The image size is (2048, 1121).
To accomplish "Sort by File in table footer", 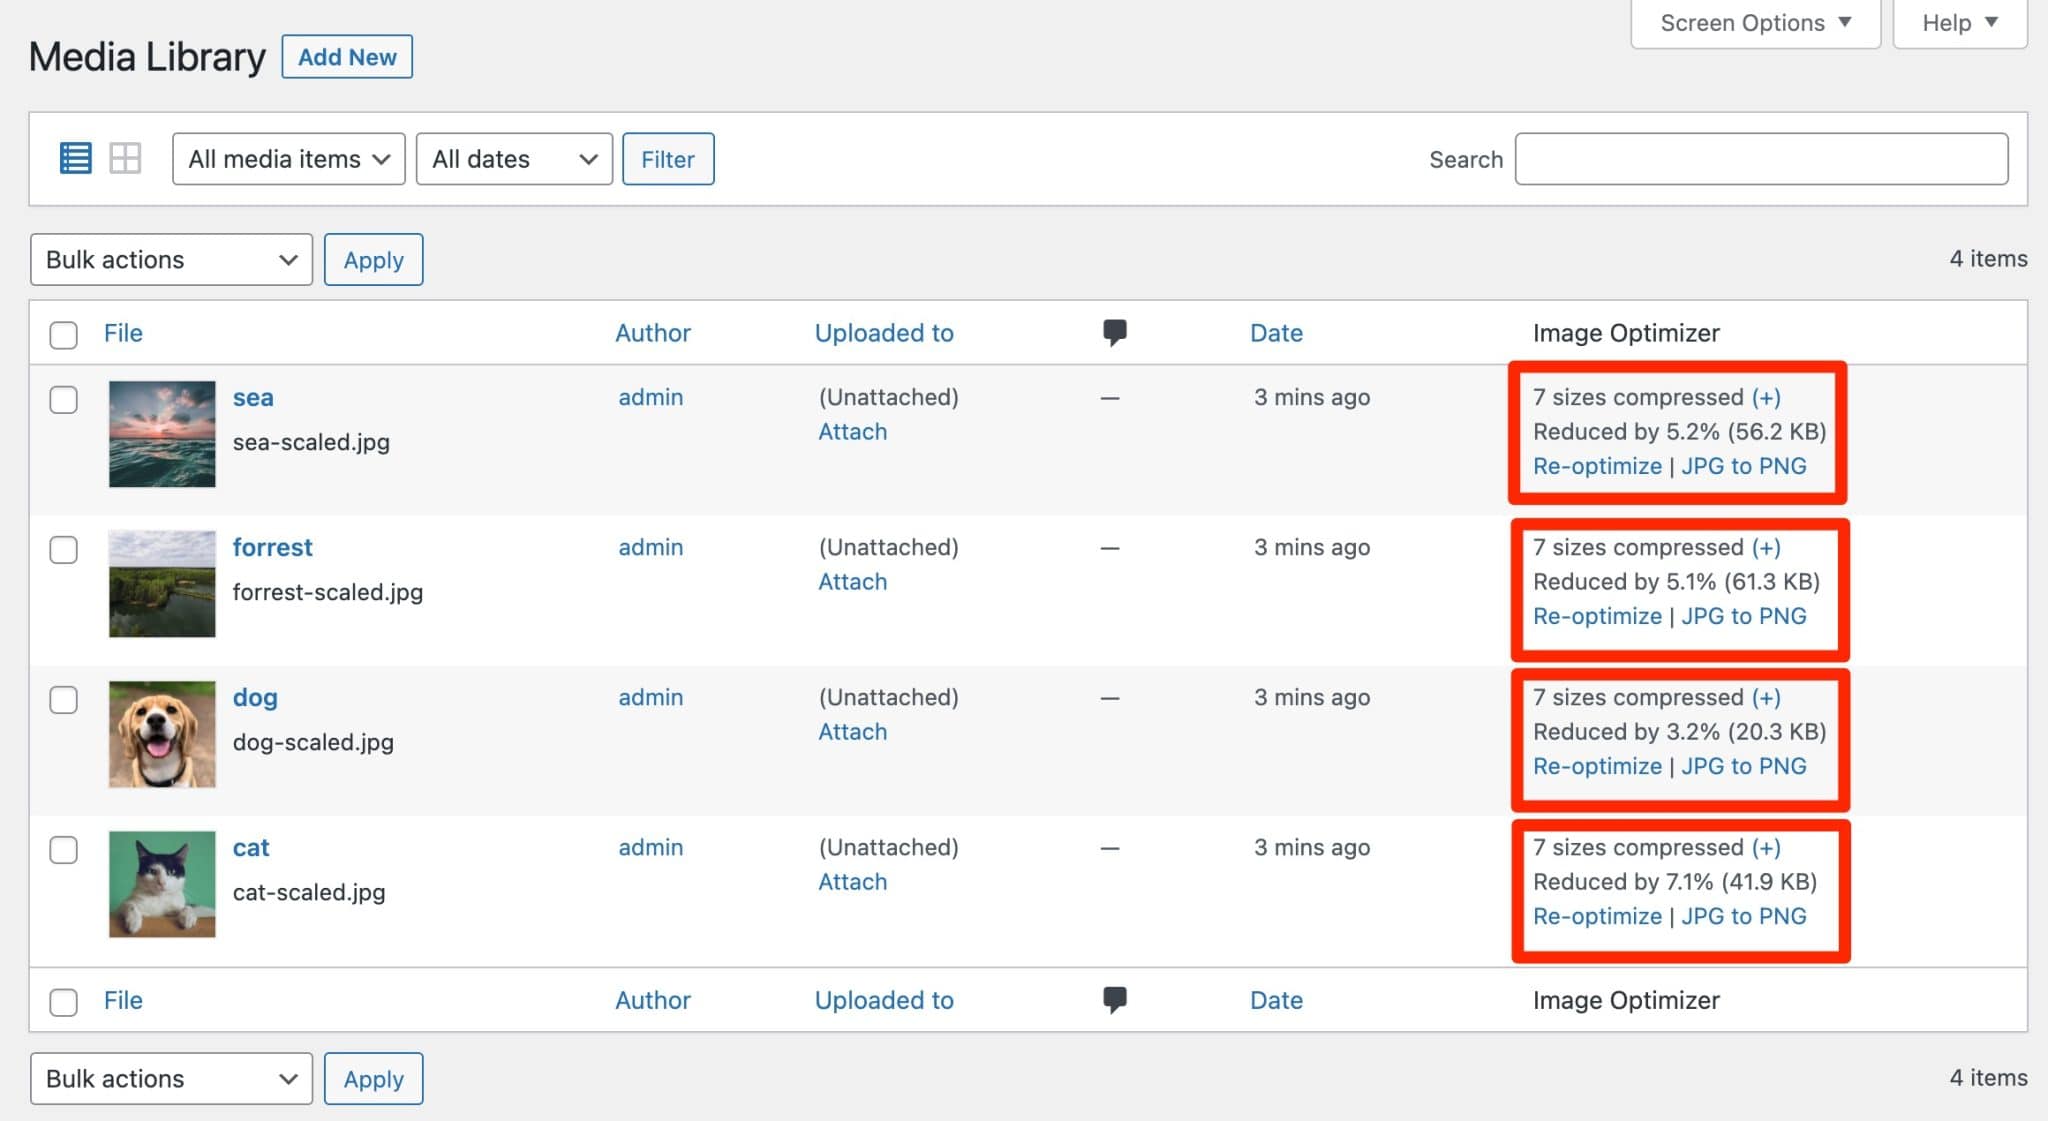I will pos(123,1000).
